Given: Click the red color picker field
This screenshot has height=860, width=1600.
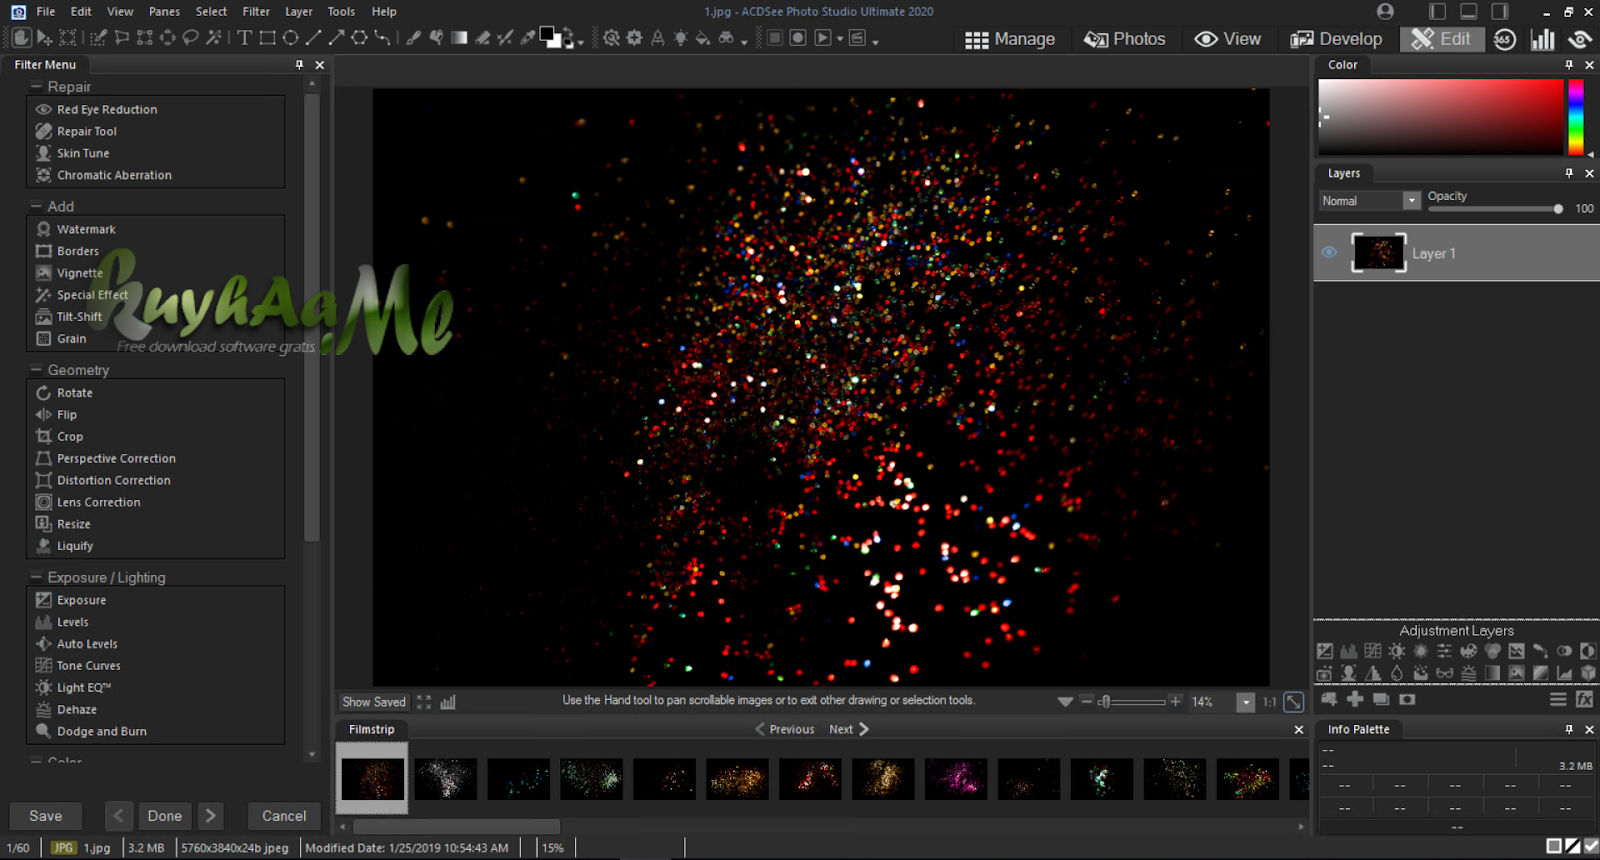Looking at the screenshot, I should 1441,117.
